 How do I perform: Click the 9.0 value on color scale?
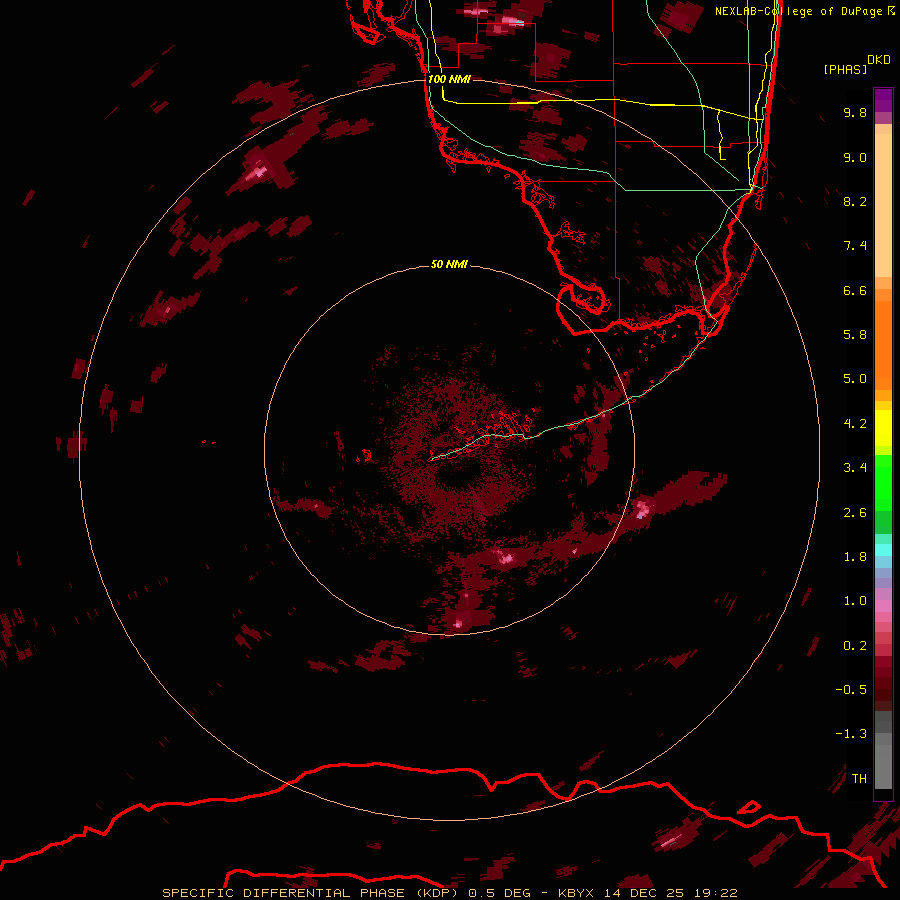pyautogui.click(x=855, y=157)
